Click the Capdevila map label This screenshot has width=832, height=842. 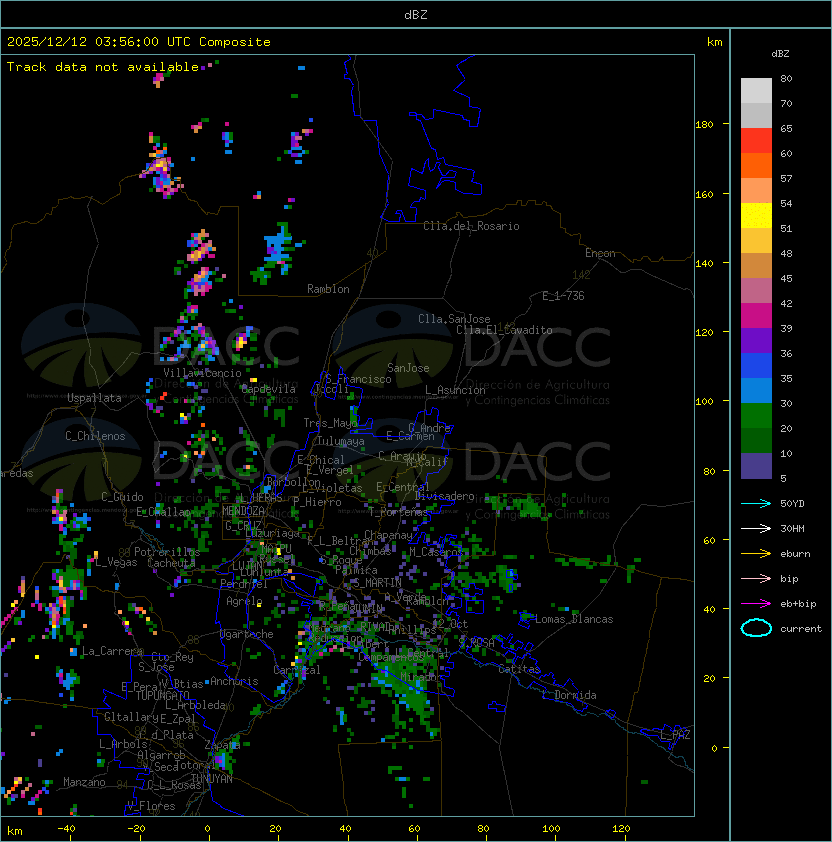tap(268, 389)
